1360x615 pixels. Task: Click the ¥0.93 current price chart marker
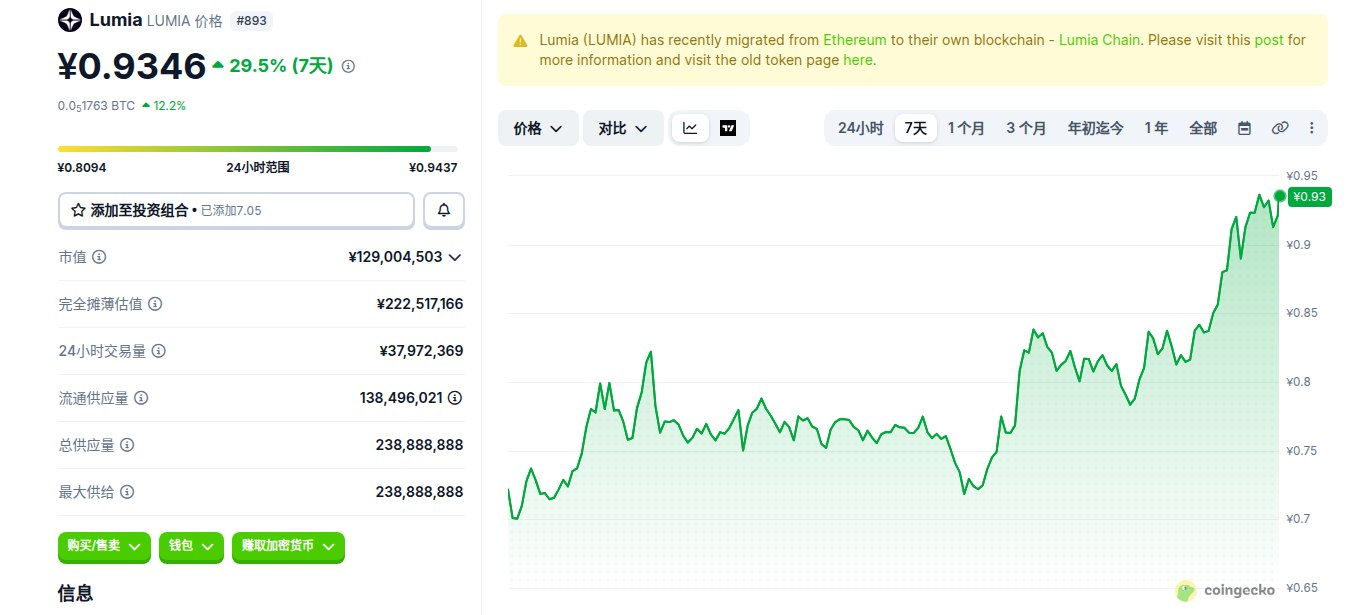(x=1308, y=196)
